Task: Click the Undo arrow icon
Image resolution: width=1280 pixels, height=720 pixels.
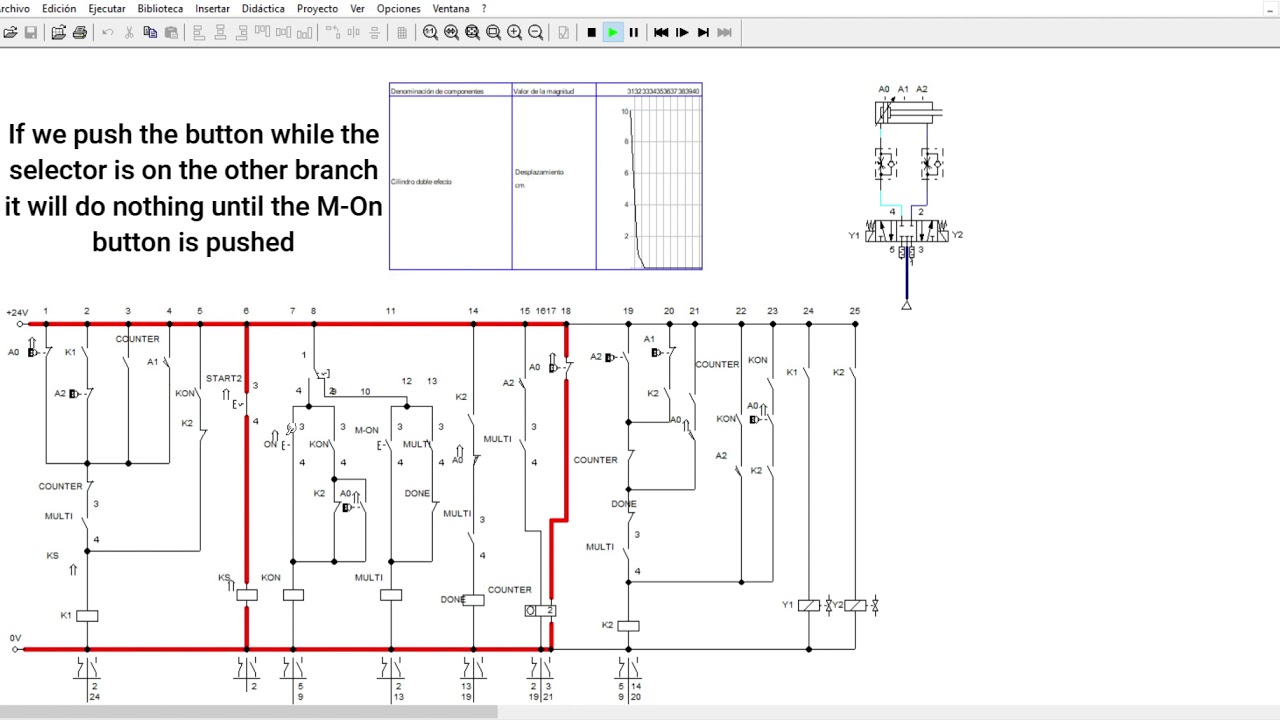Action: point(108,33)
